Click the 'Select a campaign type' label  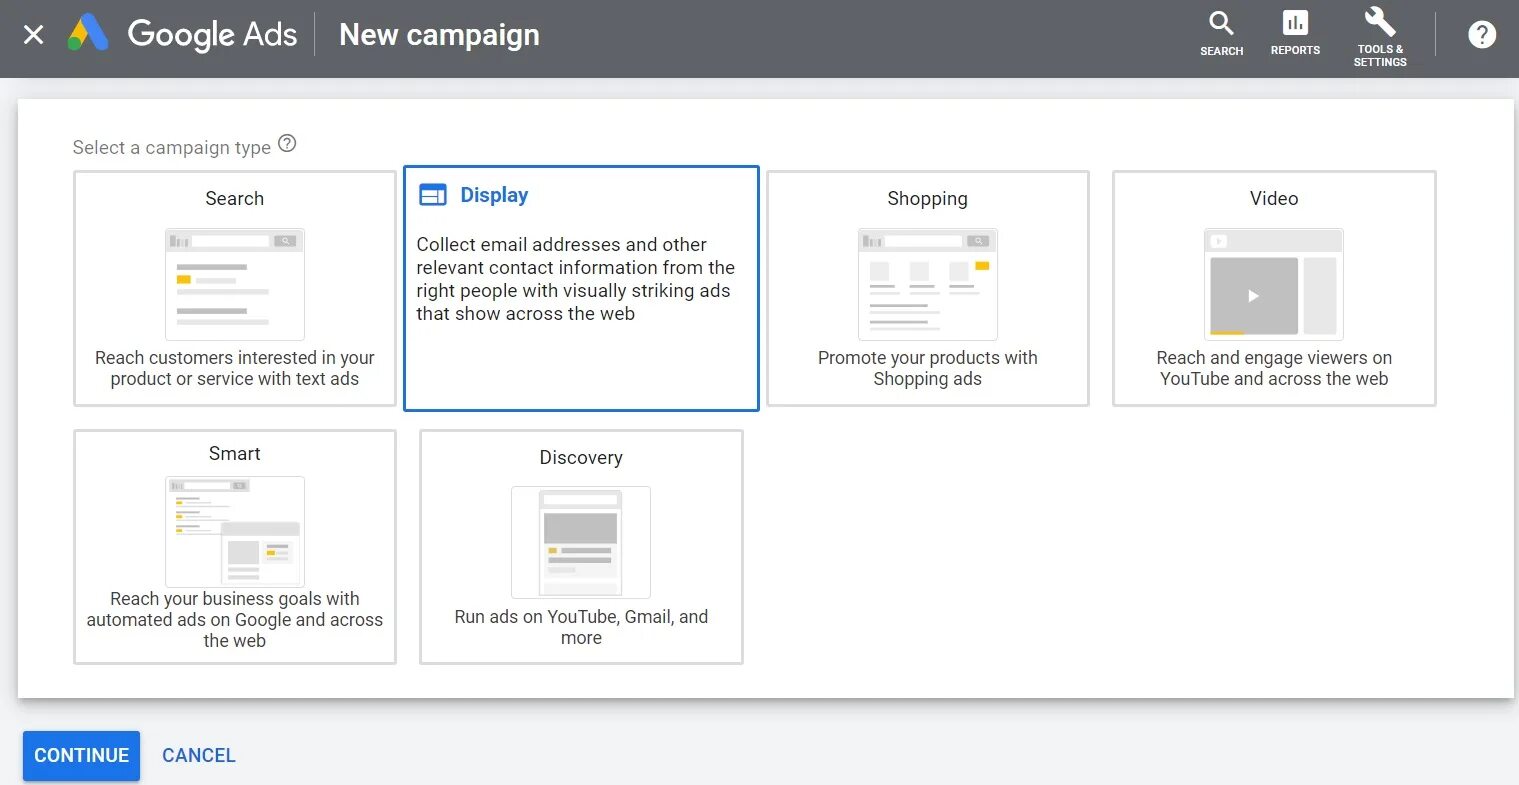[x=172, y=148]
